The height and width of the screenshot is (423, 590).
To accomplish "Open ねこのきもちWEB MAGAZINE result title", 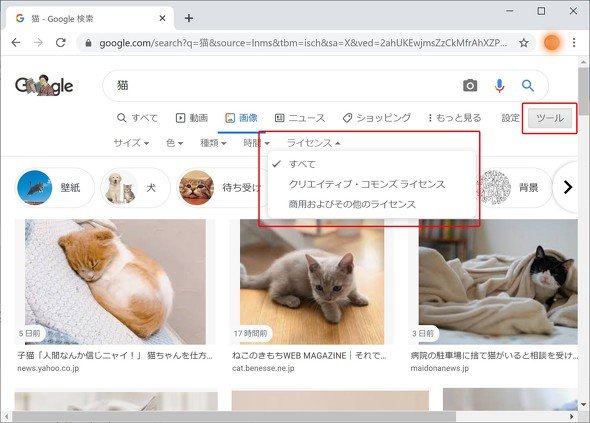I will (x=309, y=355).
